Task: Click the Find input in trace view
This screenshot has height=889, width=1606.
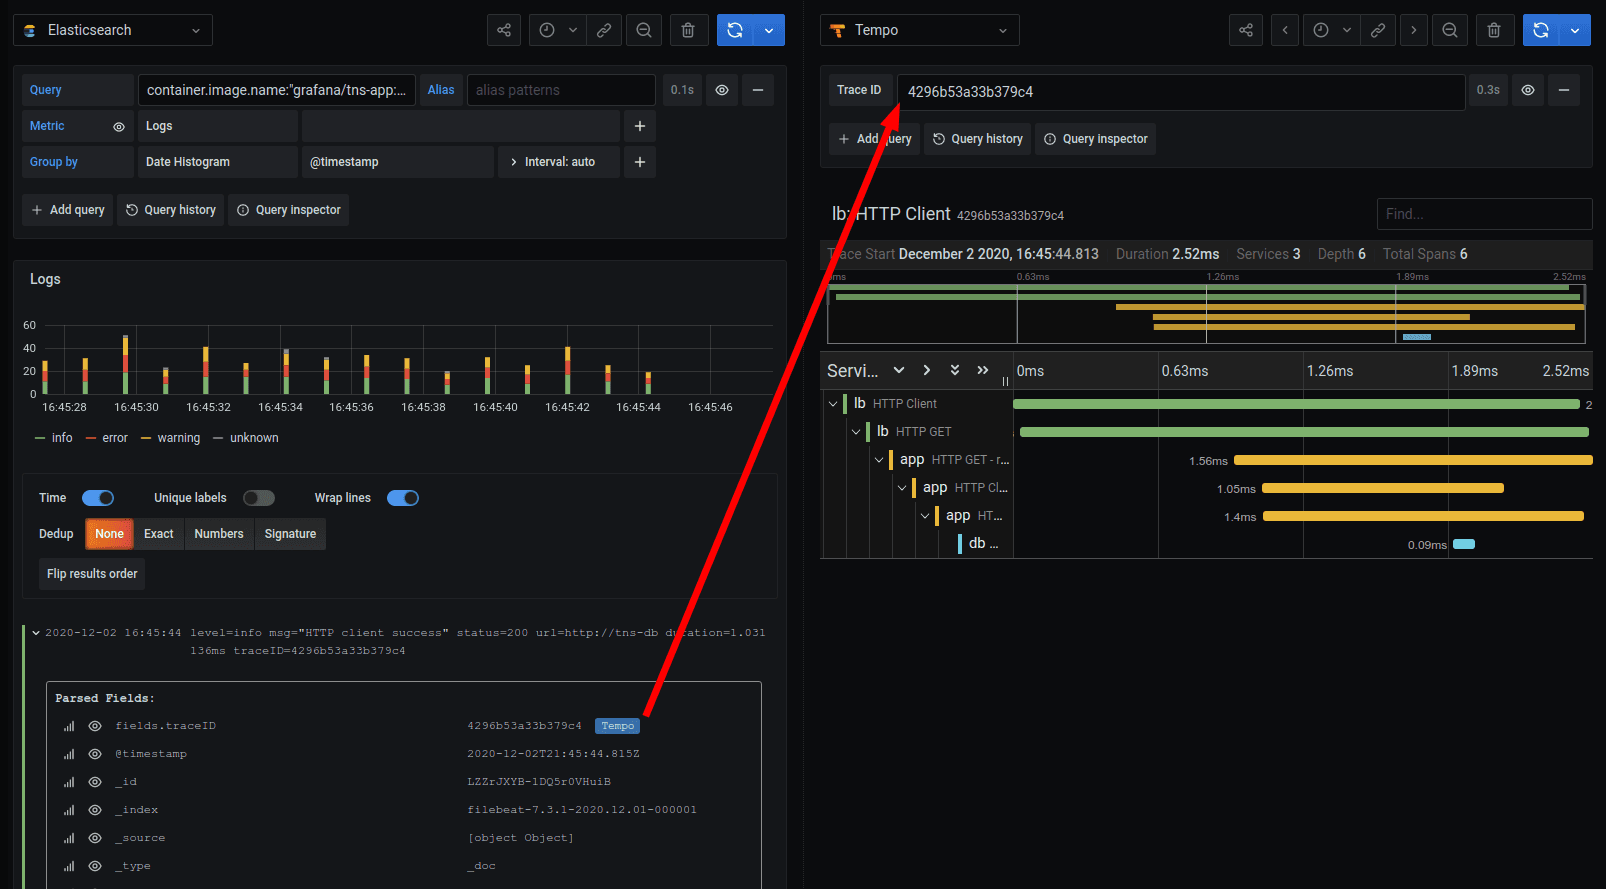Action: [1484, 214]
